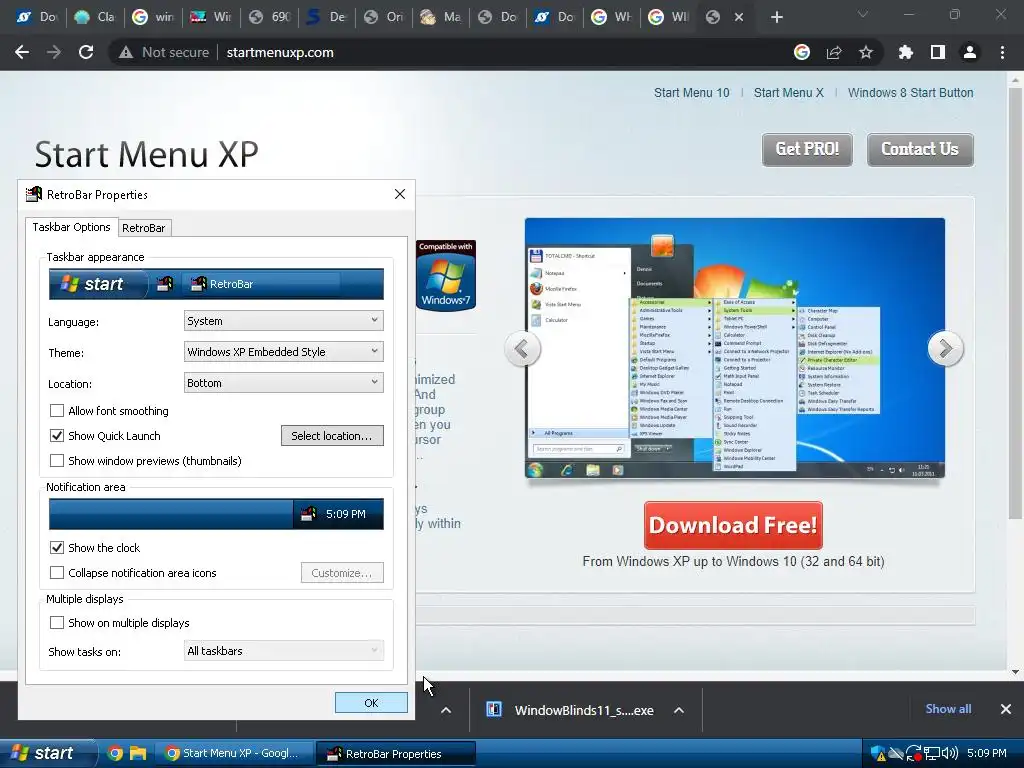Uncheck Show the clock
The width and height of the screenshot is (1024, 768).
click(x=57, y=547)
